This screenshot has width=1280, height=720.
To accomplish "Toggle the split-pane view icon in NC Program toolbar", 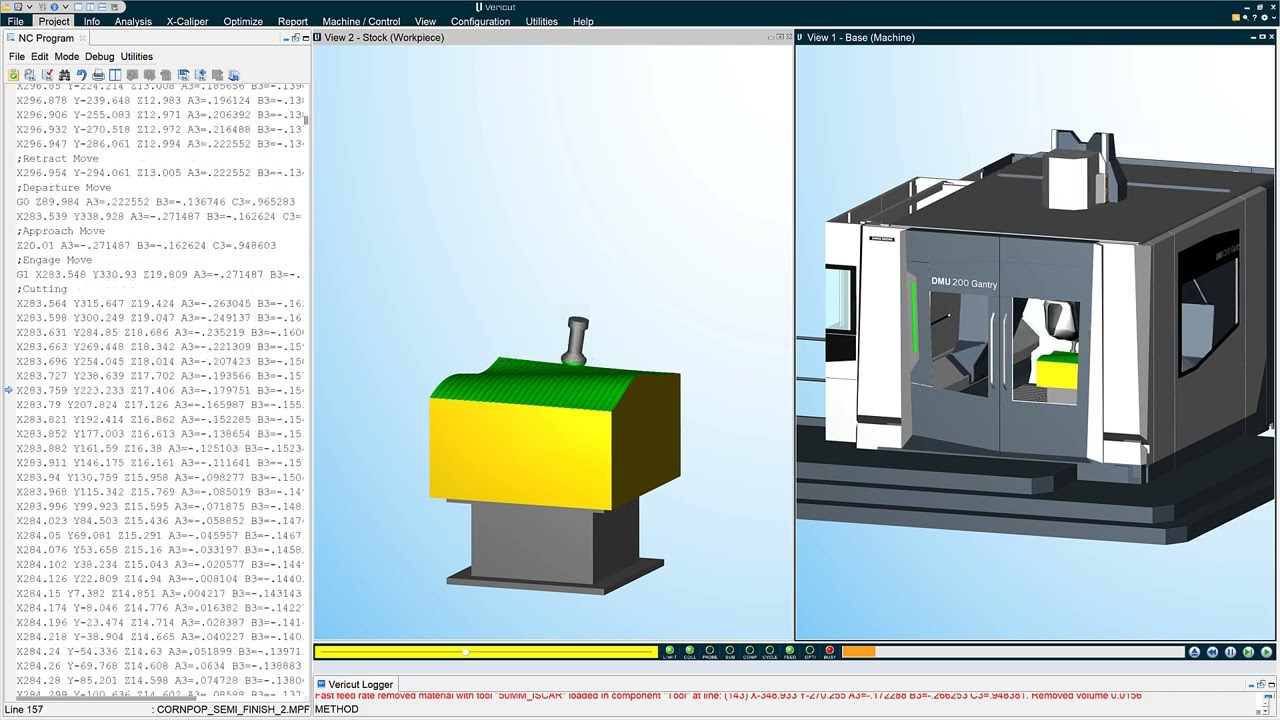I will pyautogui.click(x=115, y=75).
